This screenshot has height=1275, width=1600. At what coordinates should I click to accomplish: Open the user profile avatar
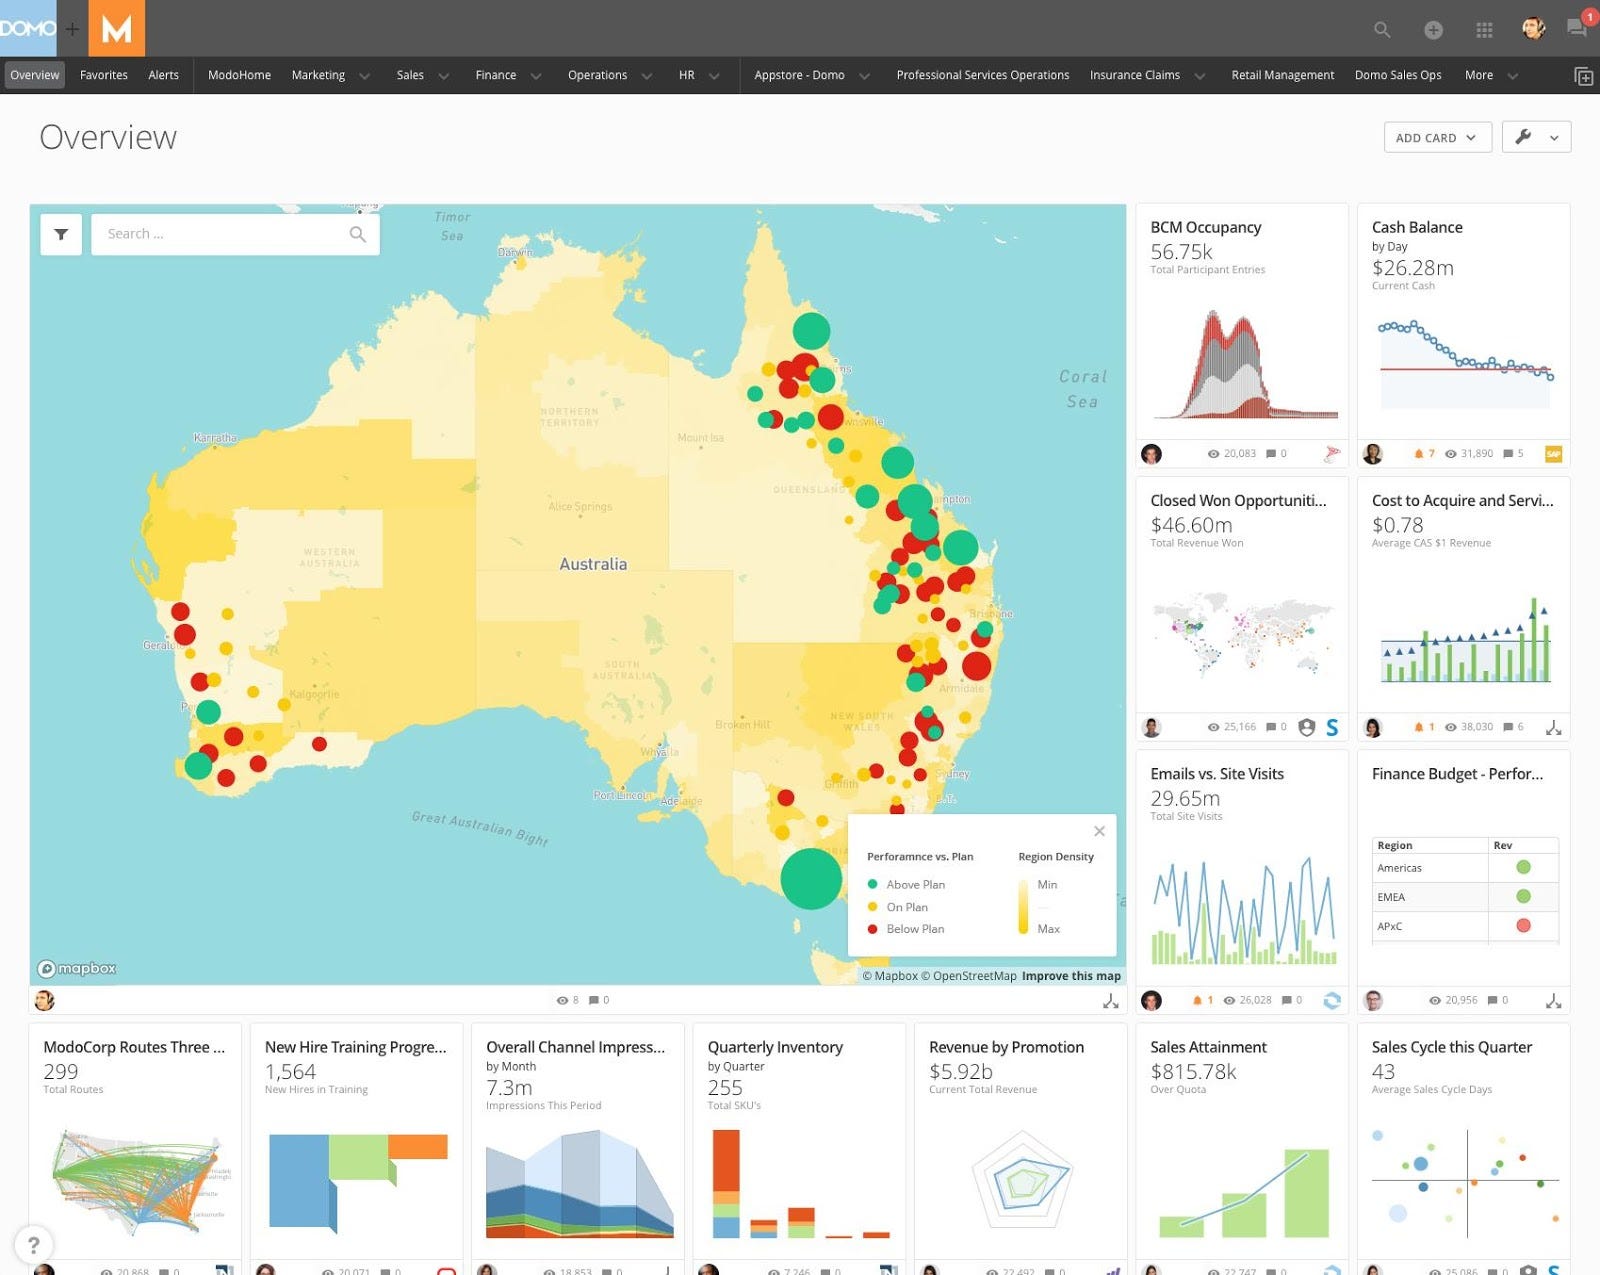click(1533, 28)
